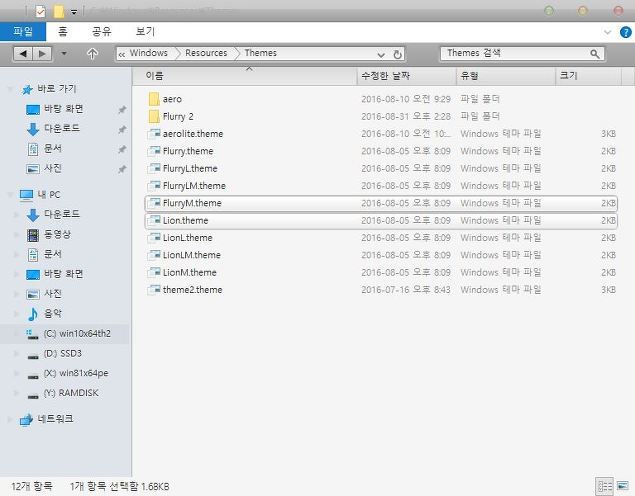Switch to details view layout
Viewport: 635px width, 496px height.
click(605, 486)
